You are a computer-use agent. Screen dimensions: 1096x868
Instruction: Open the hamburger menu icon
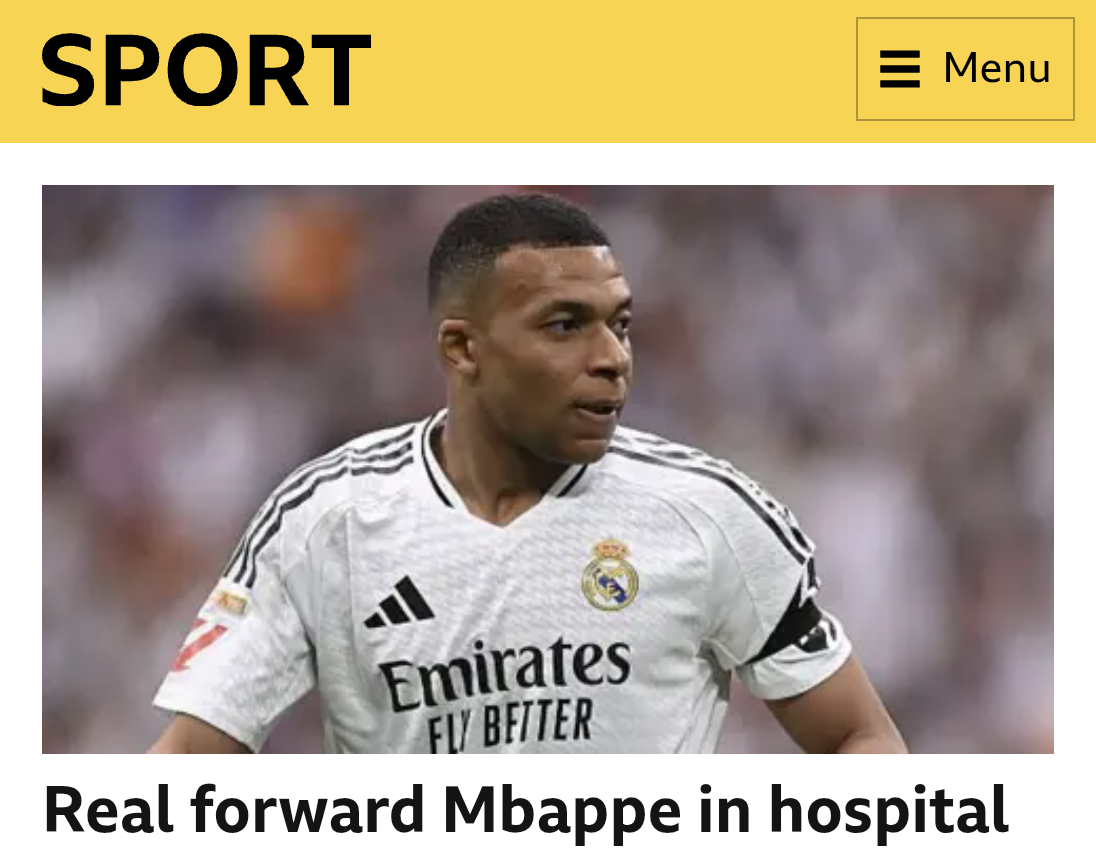(900, 68)
